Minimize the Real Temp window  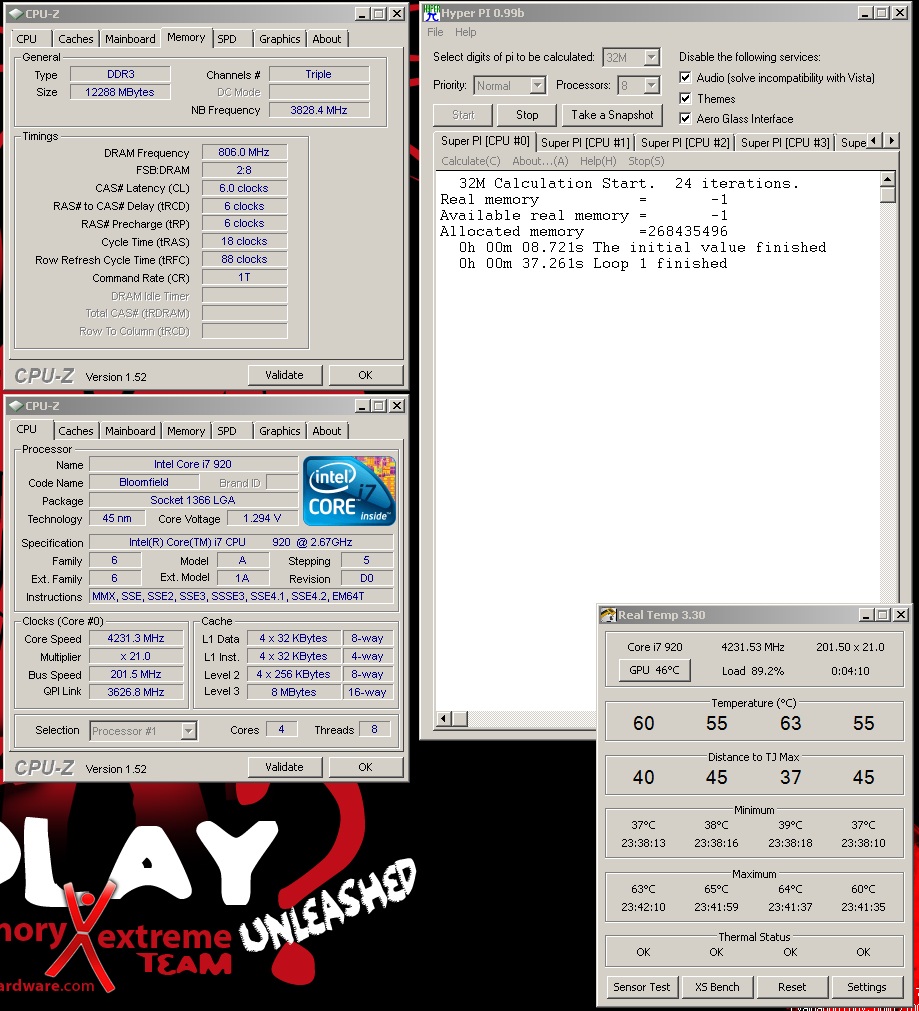point(866,614)
